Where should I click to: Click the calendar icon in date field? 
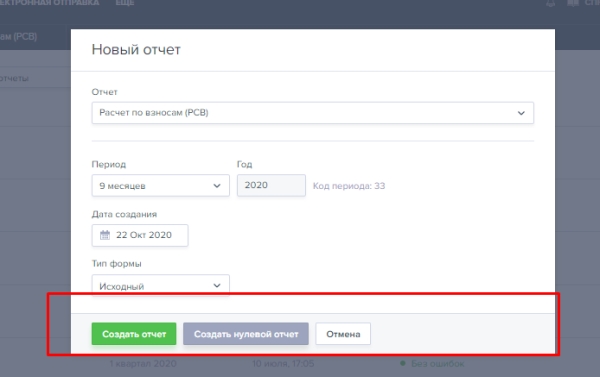point(105,235)
